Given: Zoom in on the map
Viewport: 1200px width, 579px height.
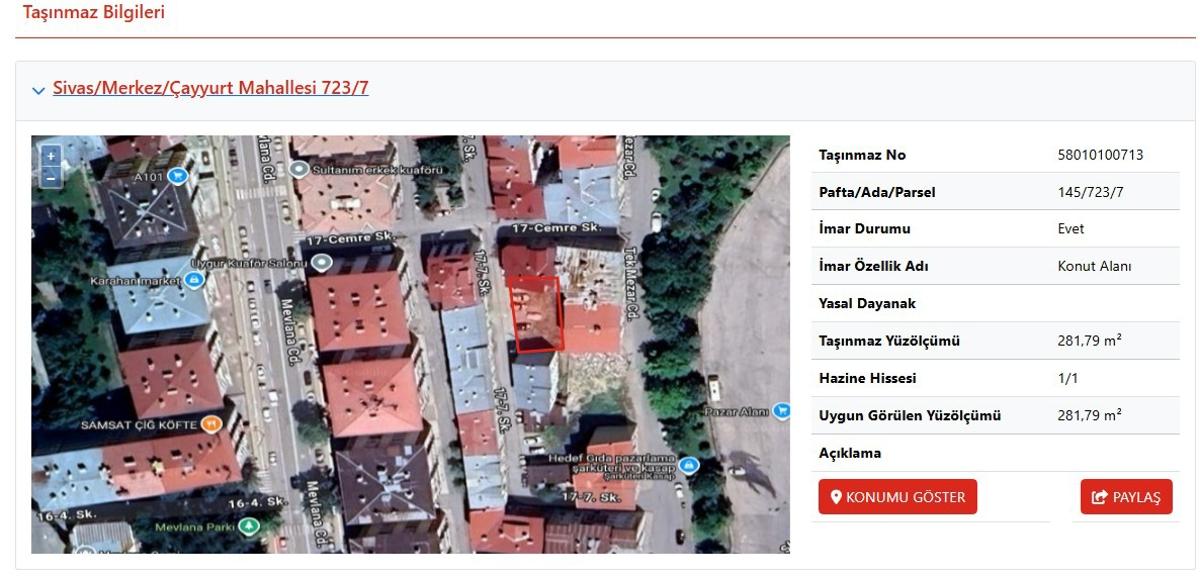Looking at the screenshot, I should click(52, 156).
